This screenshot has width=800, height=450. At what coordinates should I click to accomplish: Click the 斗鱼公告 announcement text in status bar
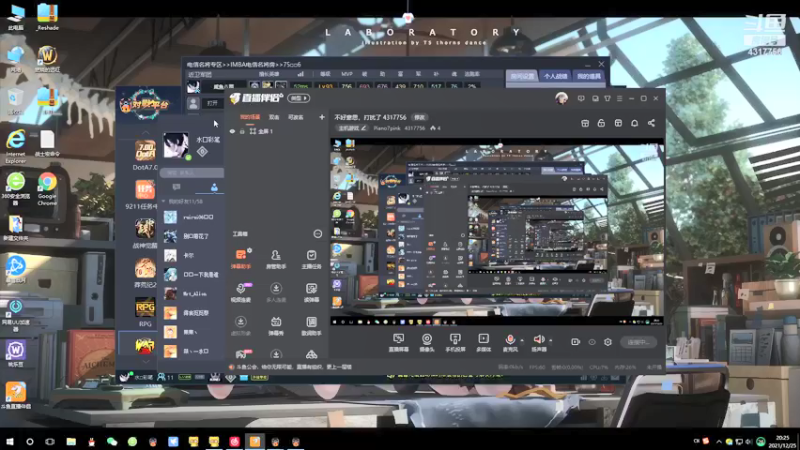291,367
